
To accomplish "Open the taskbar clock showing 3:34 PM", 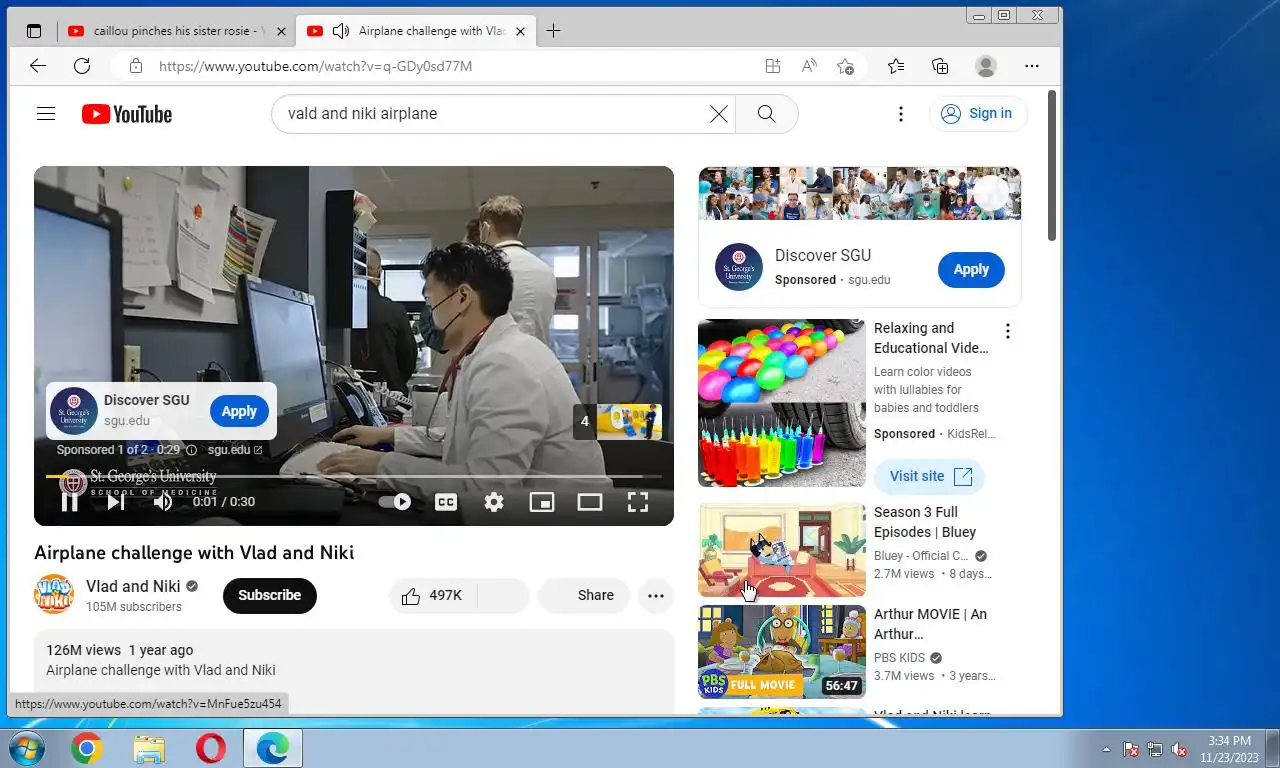I will tap(1230, 748).
